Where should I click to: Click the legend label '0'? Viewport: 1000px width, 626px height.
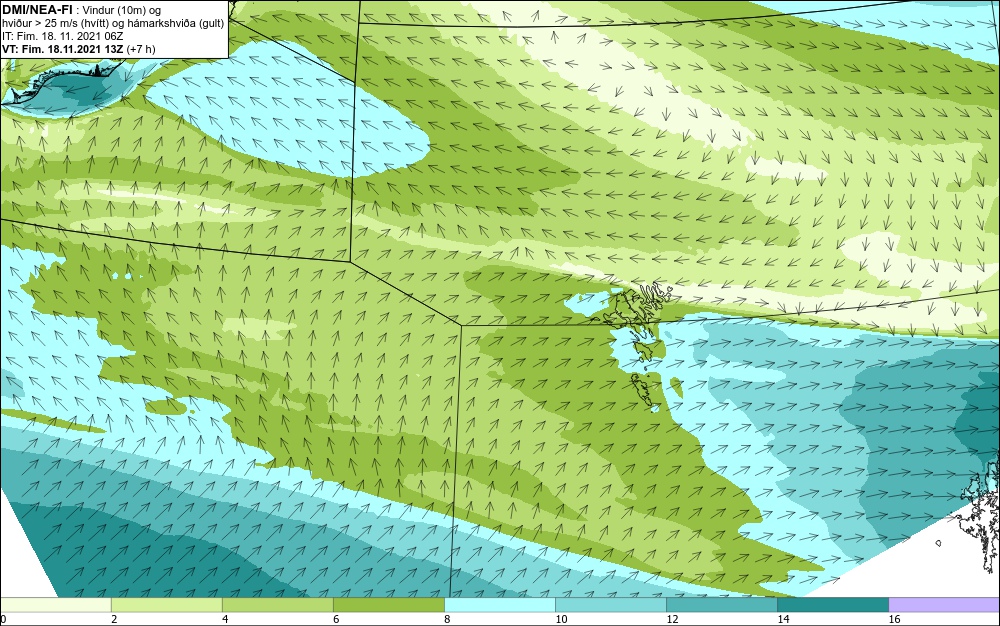click(3, 619)
